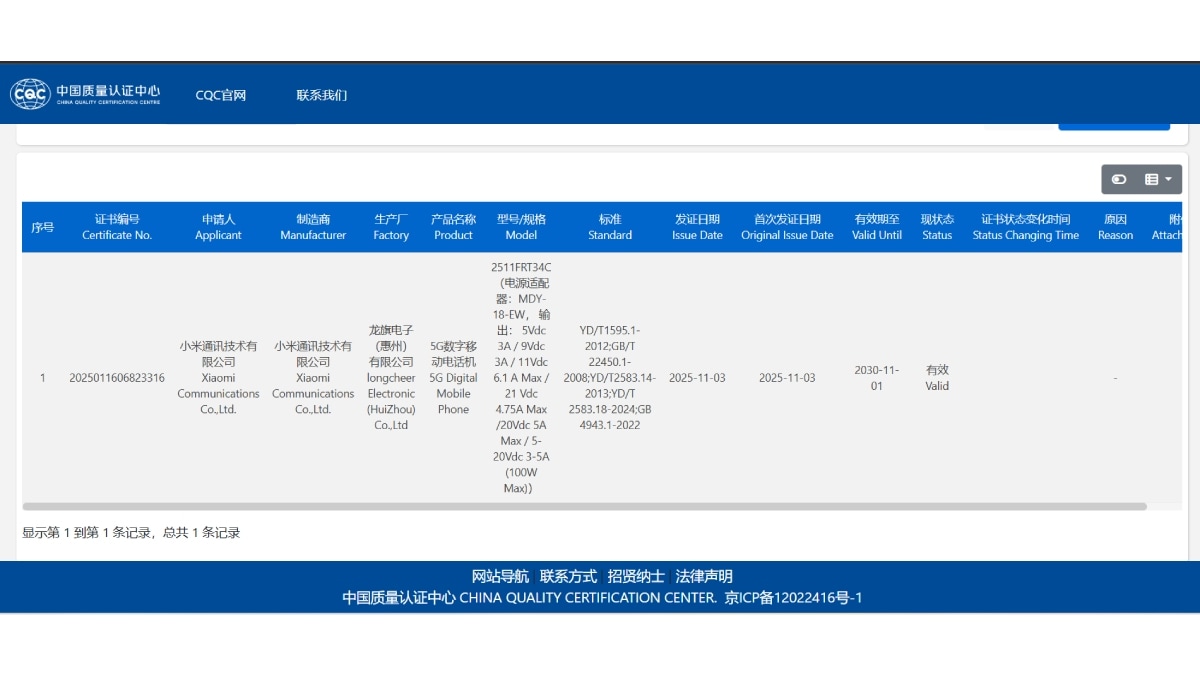1200x675 pixels.
Task: Select certificate number 2025011606823316 in the table
Action: coord(118,378)
